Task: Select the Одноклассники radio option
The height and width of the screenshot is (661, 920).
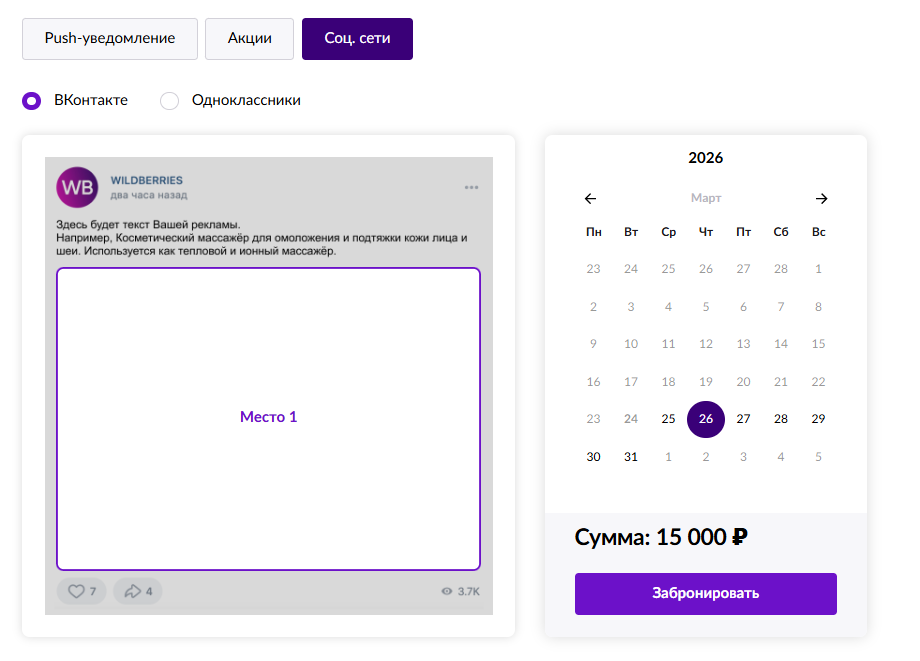Action: tap(170, 100)
